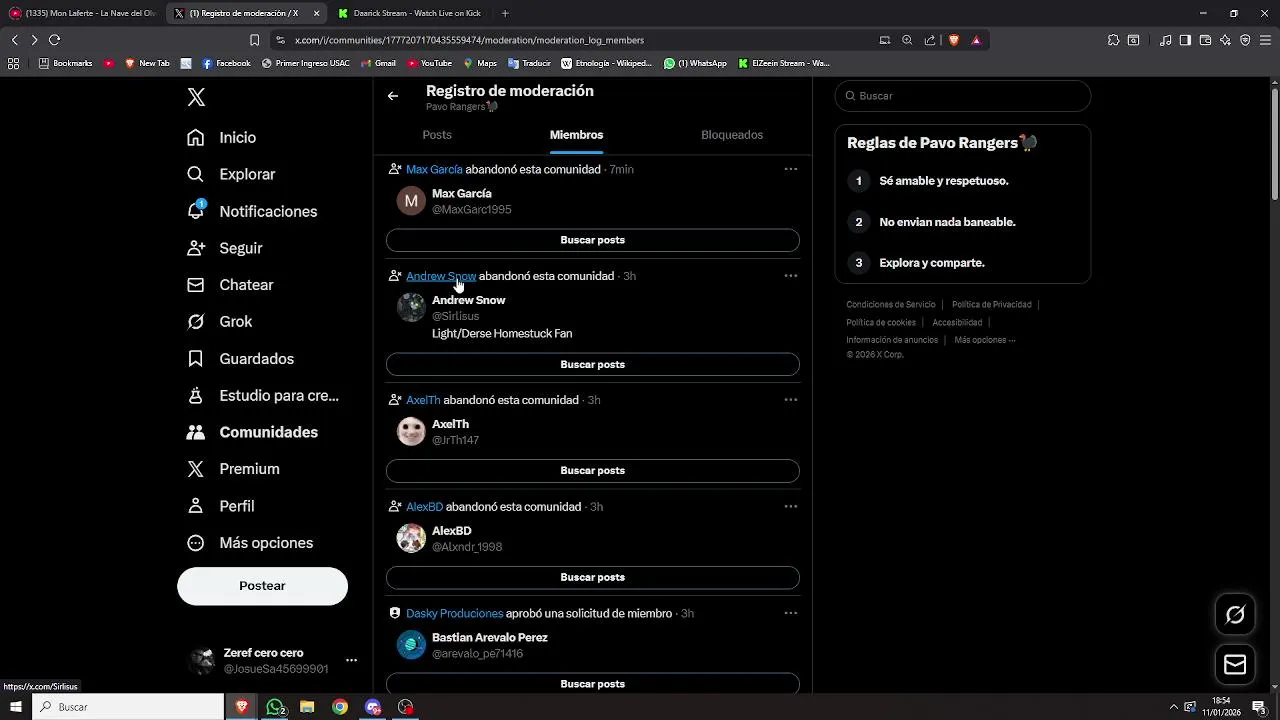Click the browser address bar URL

click(x=469, y=40)
